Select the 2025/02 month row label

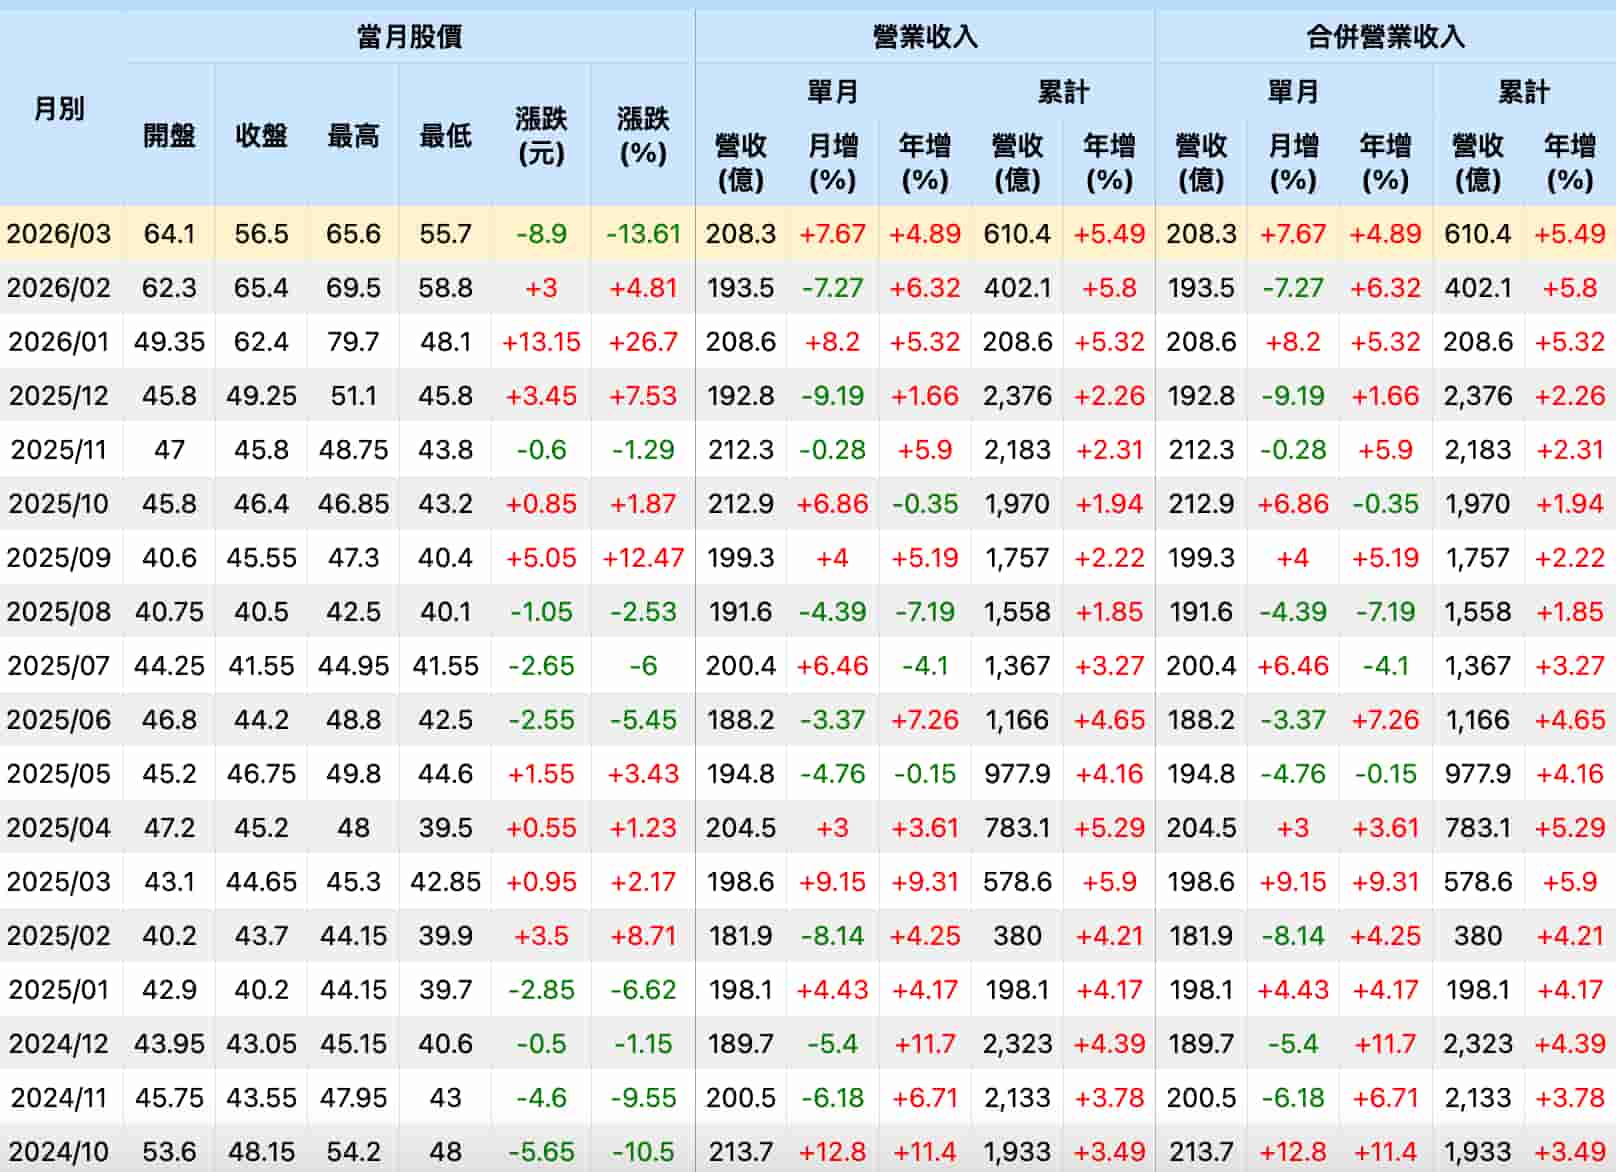coord(59,936)
